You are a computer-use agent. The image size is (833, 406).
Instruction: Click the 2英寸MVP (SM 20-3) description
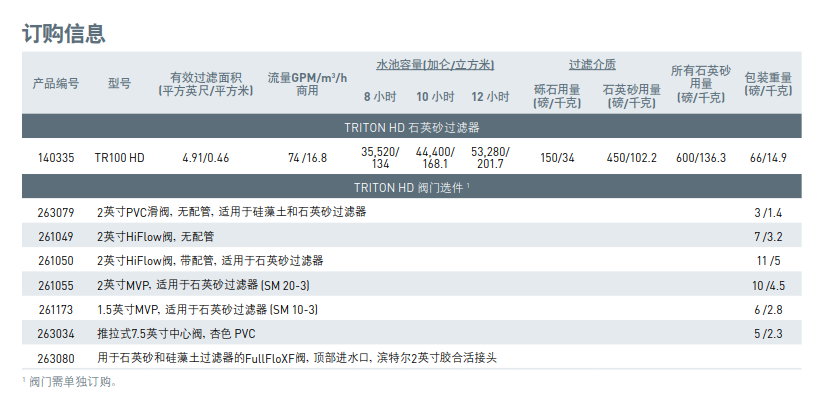(x=203, y=285)
